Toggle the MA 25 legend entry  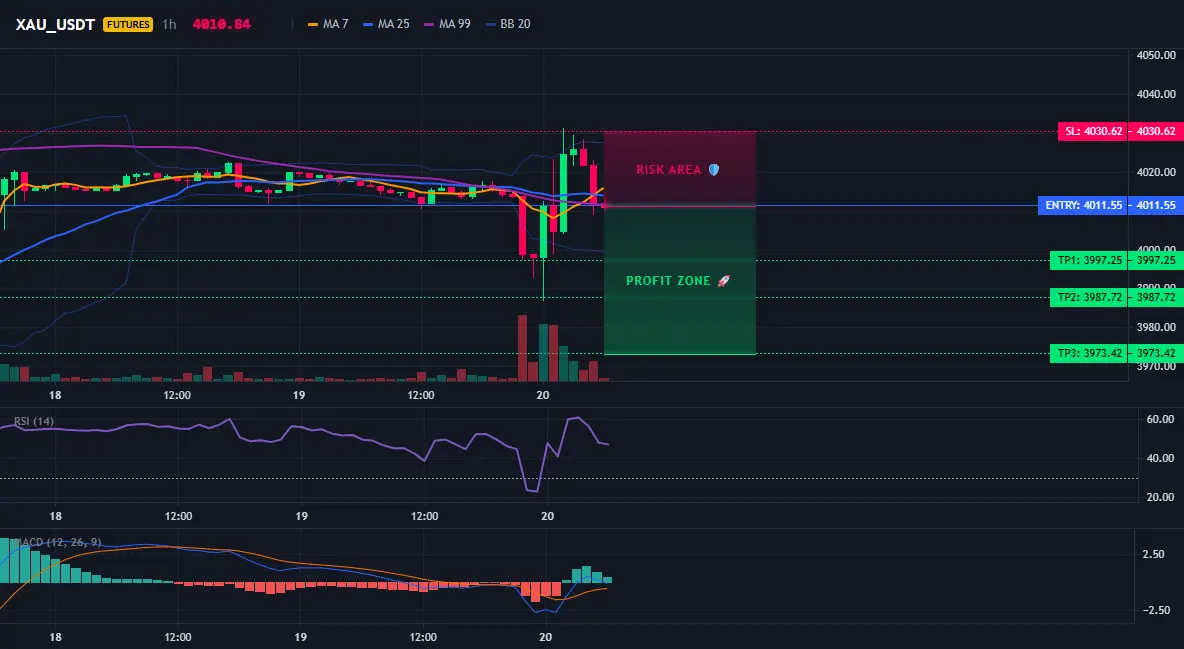pyautogui.click(x=386, y=24)
